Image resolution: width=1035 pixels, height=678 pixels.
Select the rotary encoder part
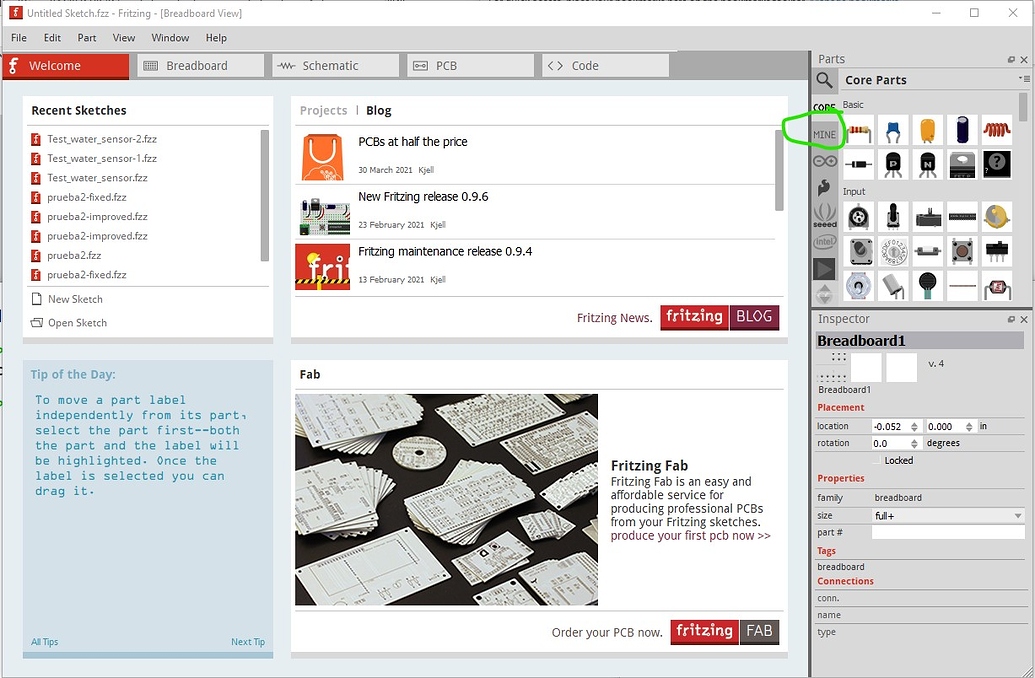tap(859, 251)
